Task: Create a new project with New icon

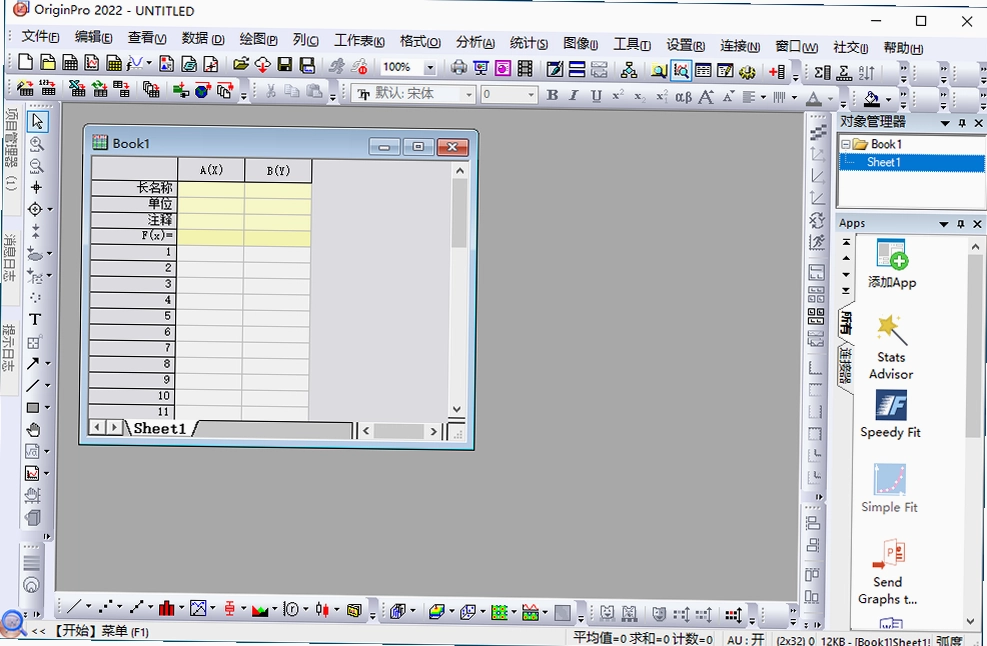Action: click(25, 62)
